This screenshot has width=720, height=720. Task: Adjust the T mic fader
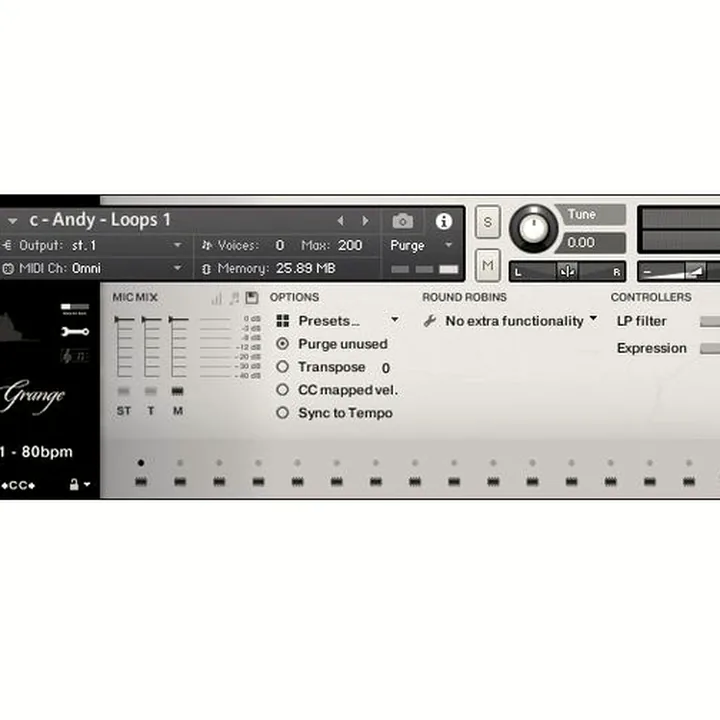click(x=151, y=319)
